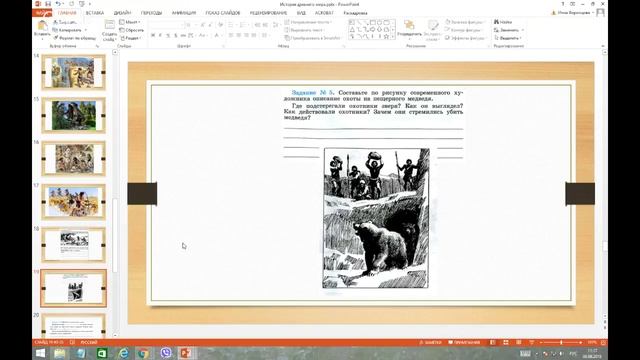The width and height of the screenshot is (640, 360).
Task: Switch to the Вставка ribbon tab
Action: [x=95, y=13]
